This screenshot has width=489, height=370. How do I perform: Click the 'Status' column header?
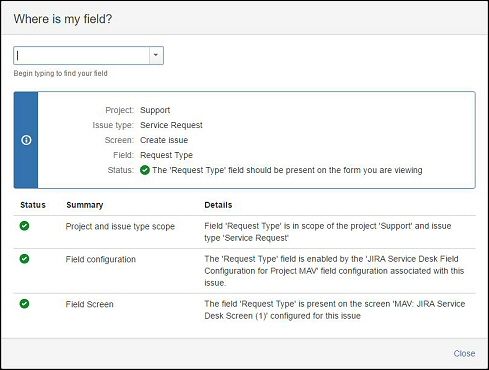coord(33,205)
